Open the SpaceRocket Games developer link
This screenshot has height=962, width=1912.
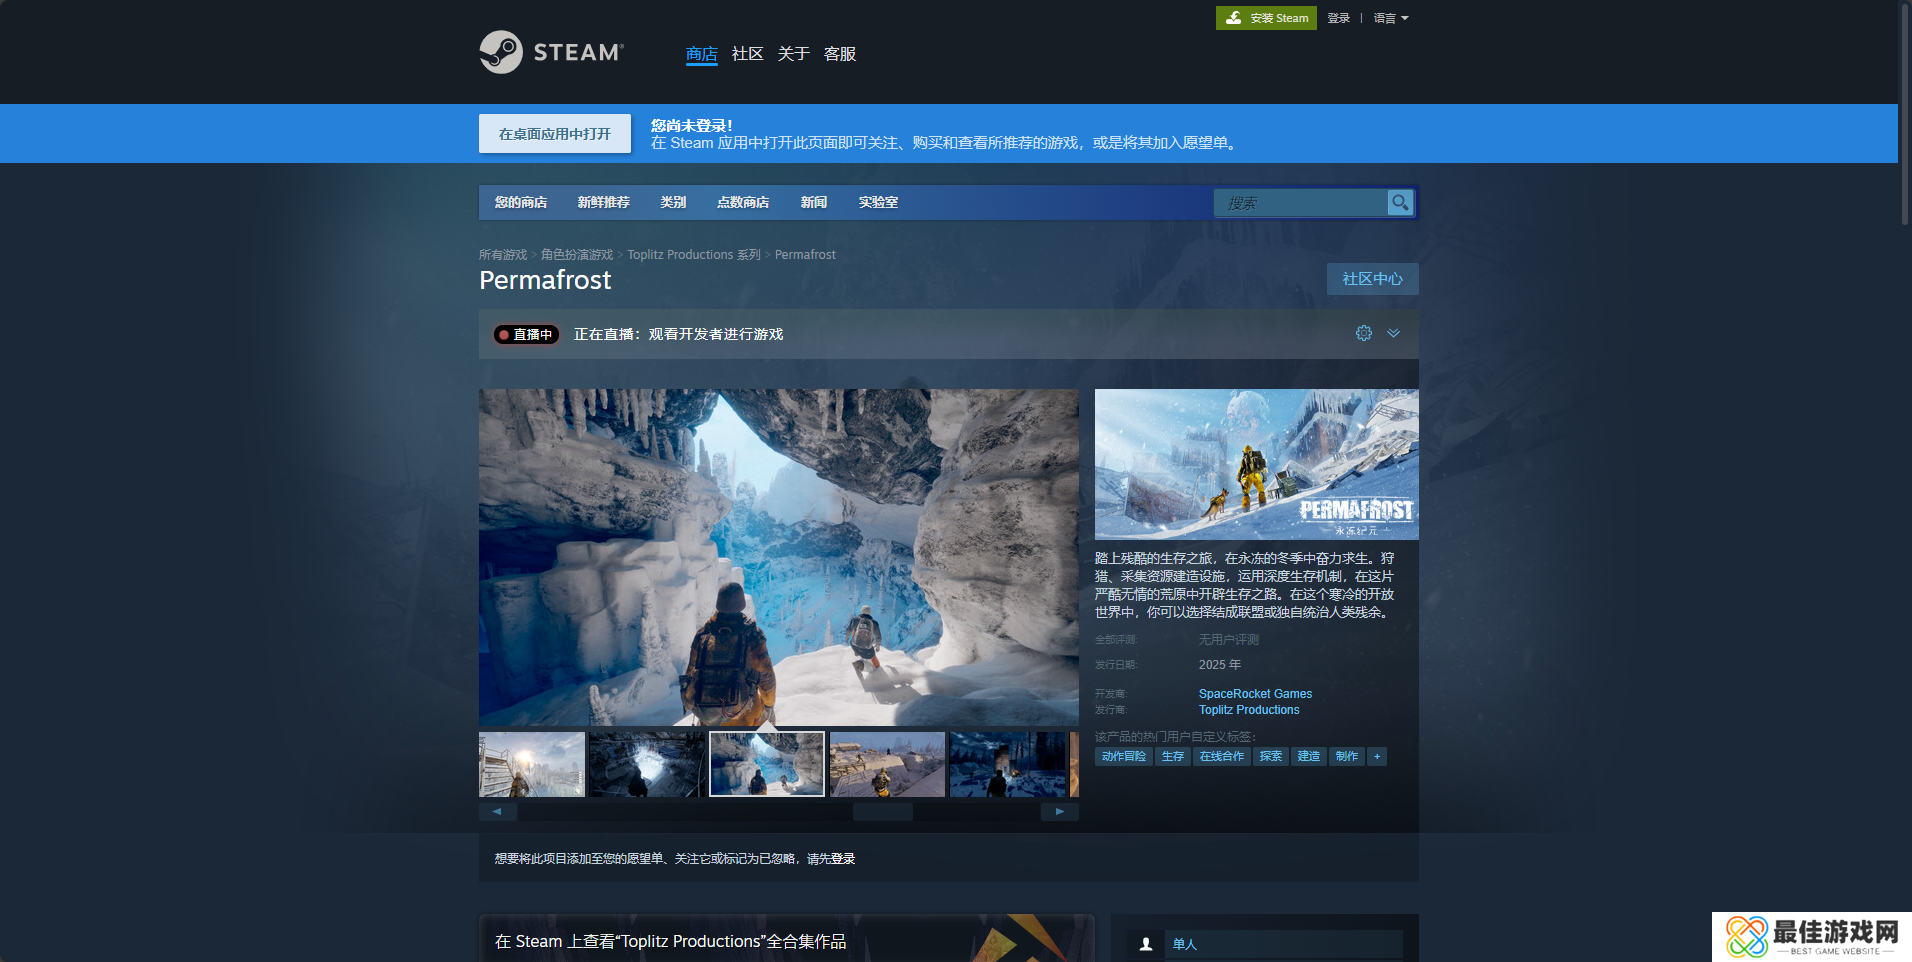click(1255, 694)
